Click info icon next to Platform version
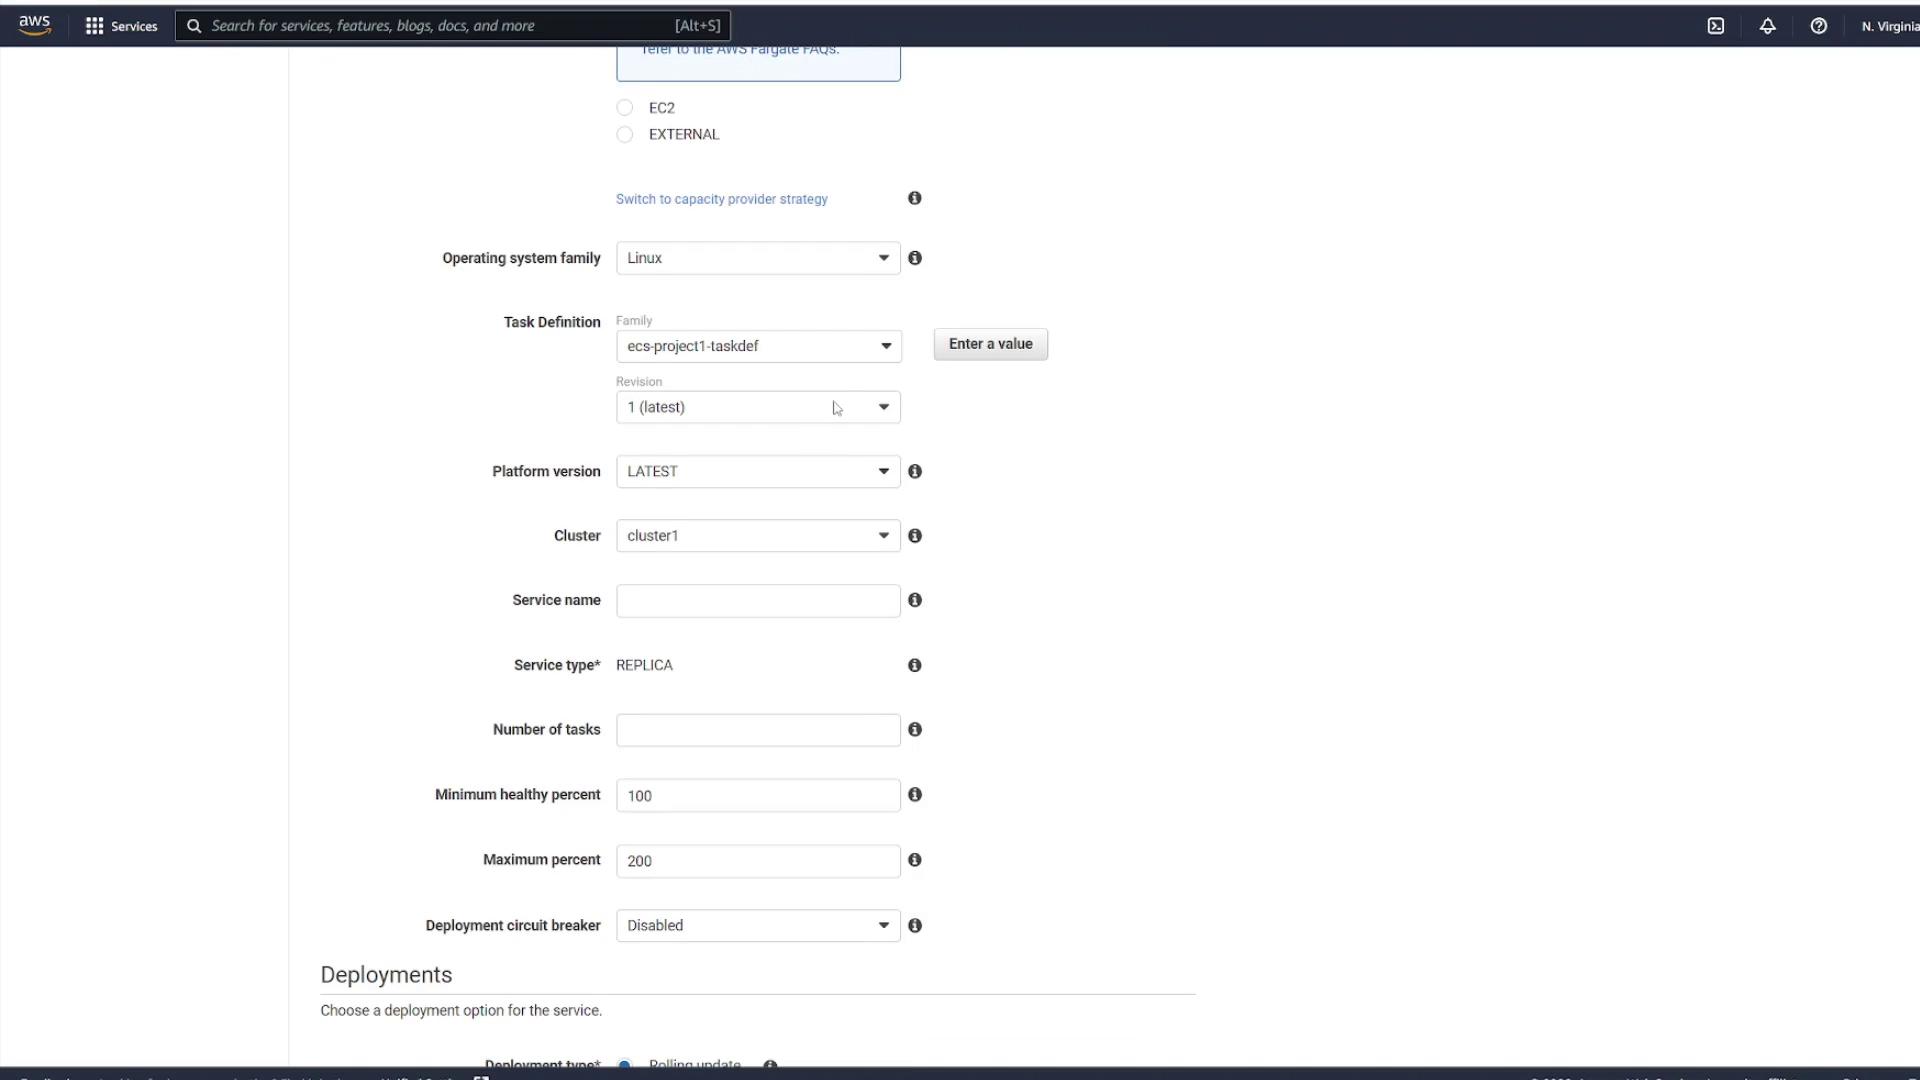Screen dimensions: 1920x1080 (x=914, y=471)
